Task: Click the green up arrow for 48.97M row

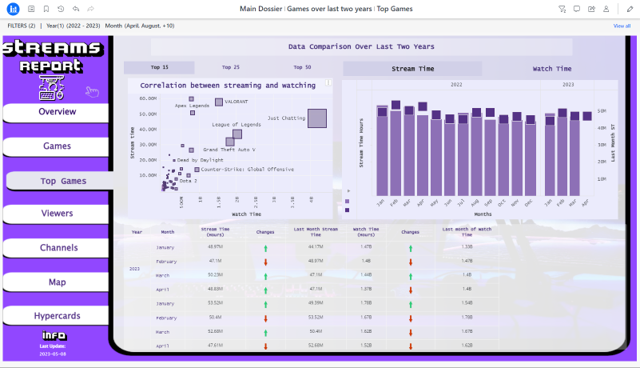Action: [x=266, y=248]
